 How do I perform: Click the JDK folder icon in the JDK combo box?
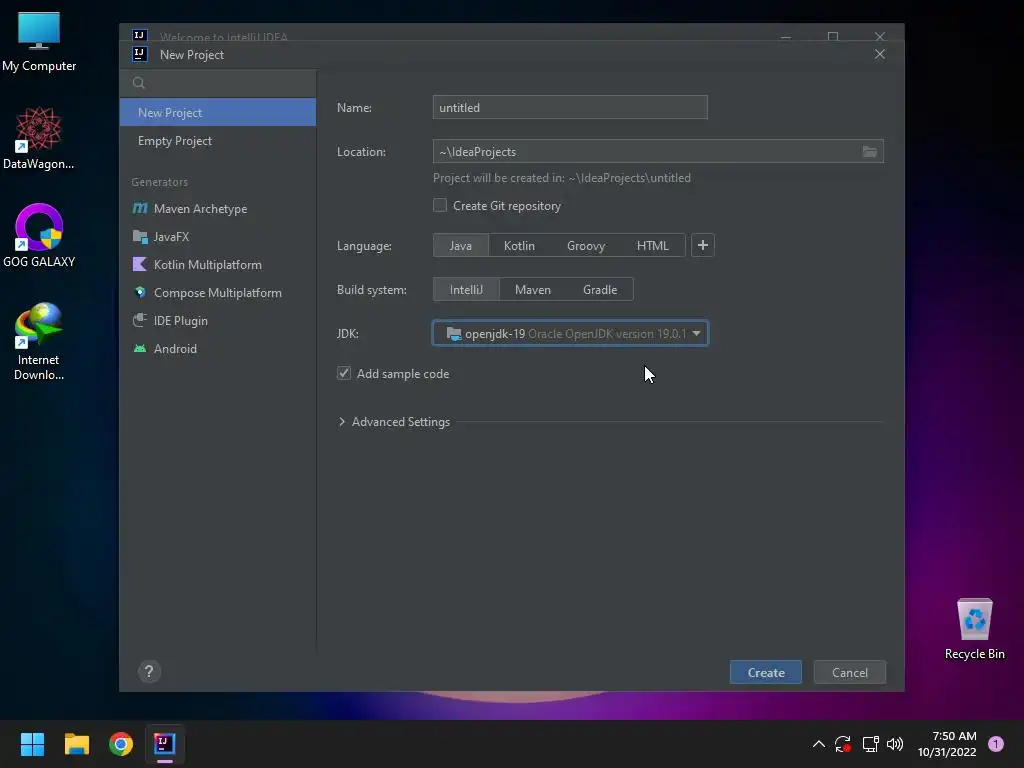pyautogui.click(x=454, y=334)
